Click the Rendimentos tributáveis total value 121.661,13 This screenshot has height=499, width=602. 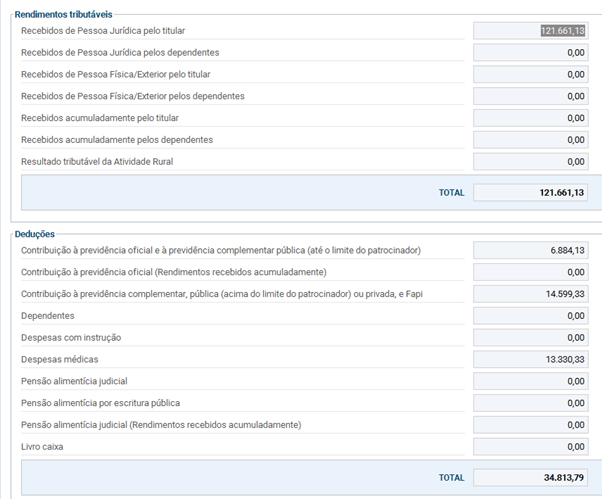coord(530,192)
